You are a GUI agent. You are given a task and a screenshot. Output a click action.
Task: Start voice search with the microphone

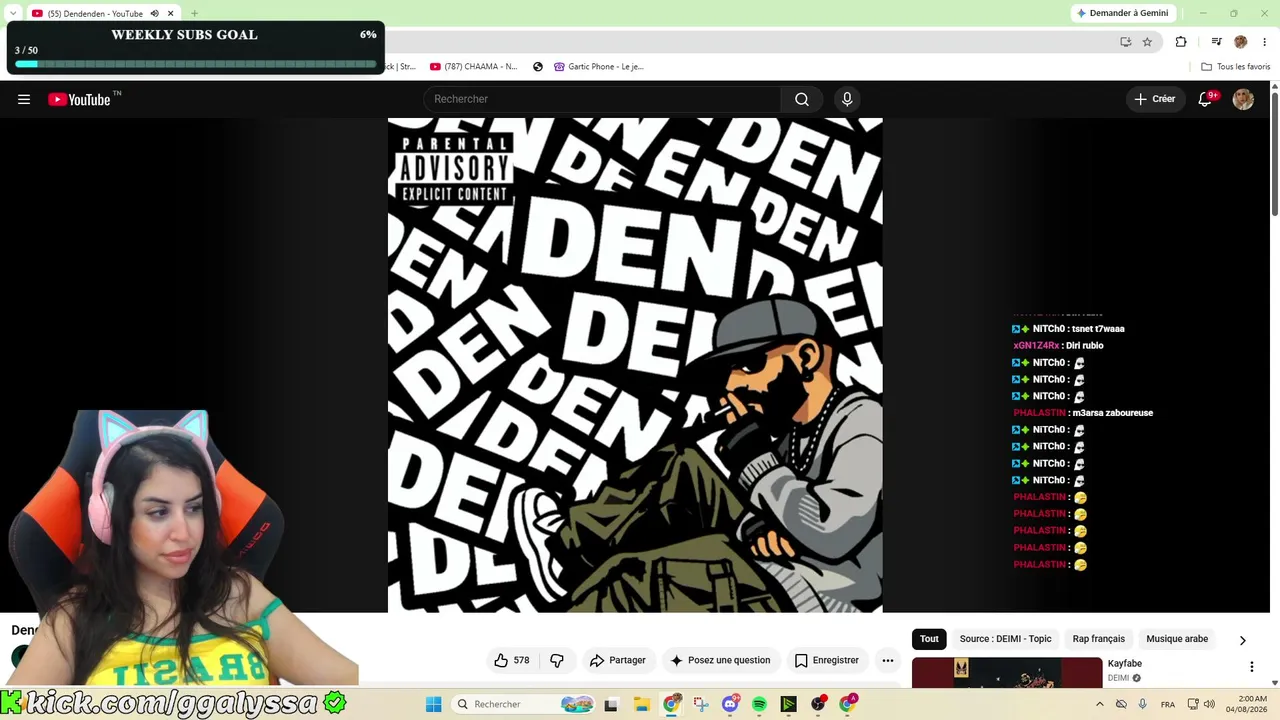847,99
